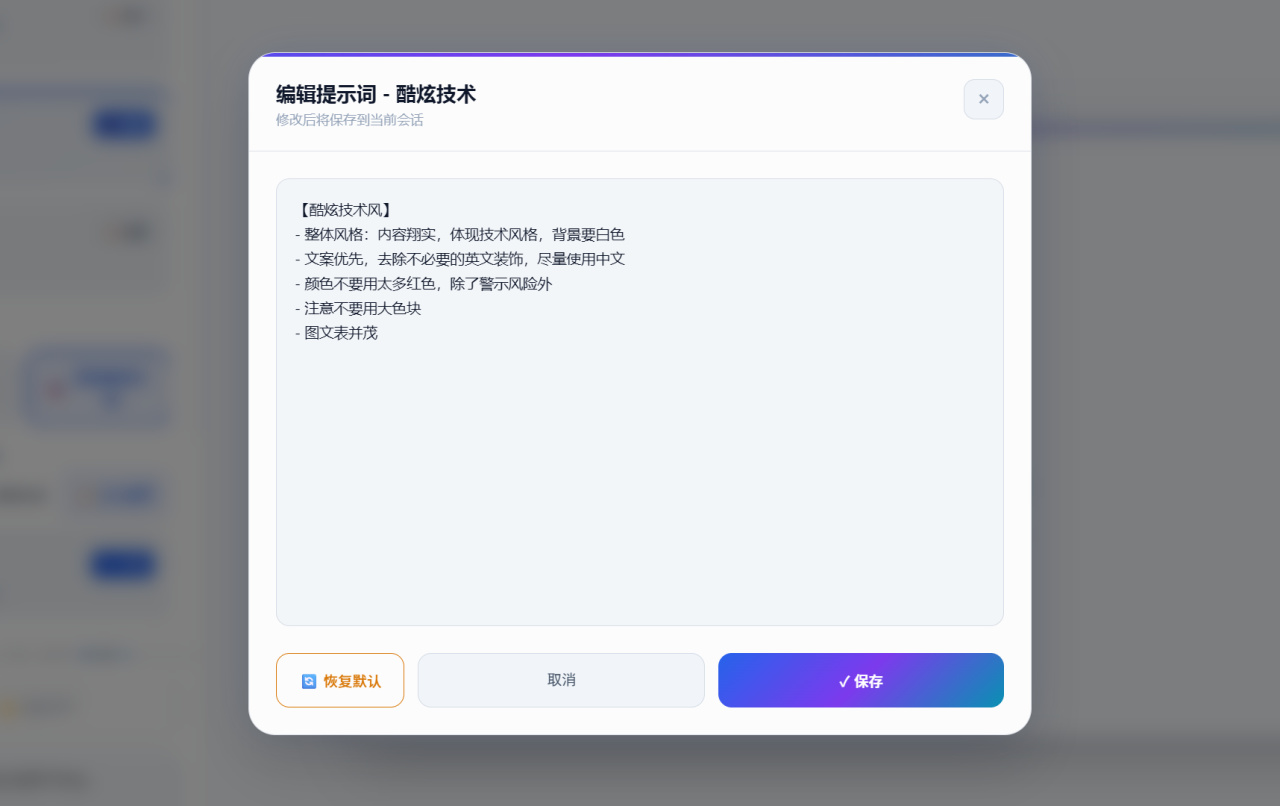Place cursor at end of 图文表并茂
This screenshot has height=806, width=1280.
pos(378,333)
